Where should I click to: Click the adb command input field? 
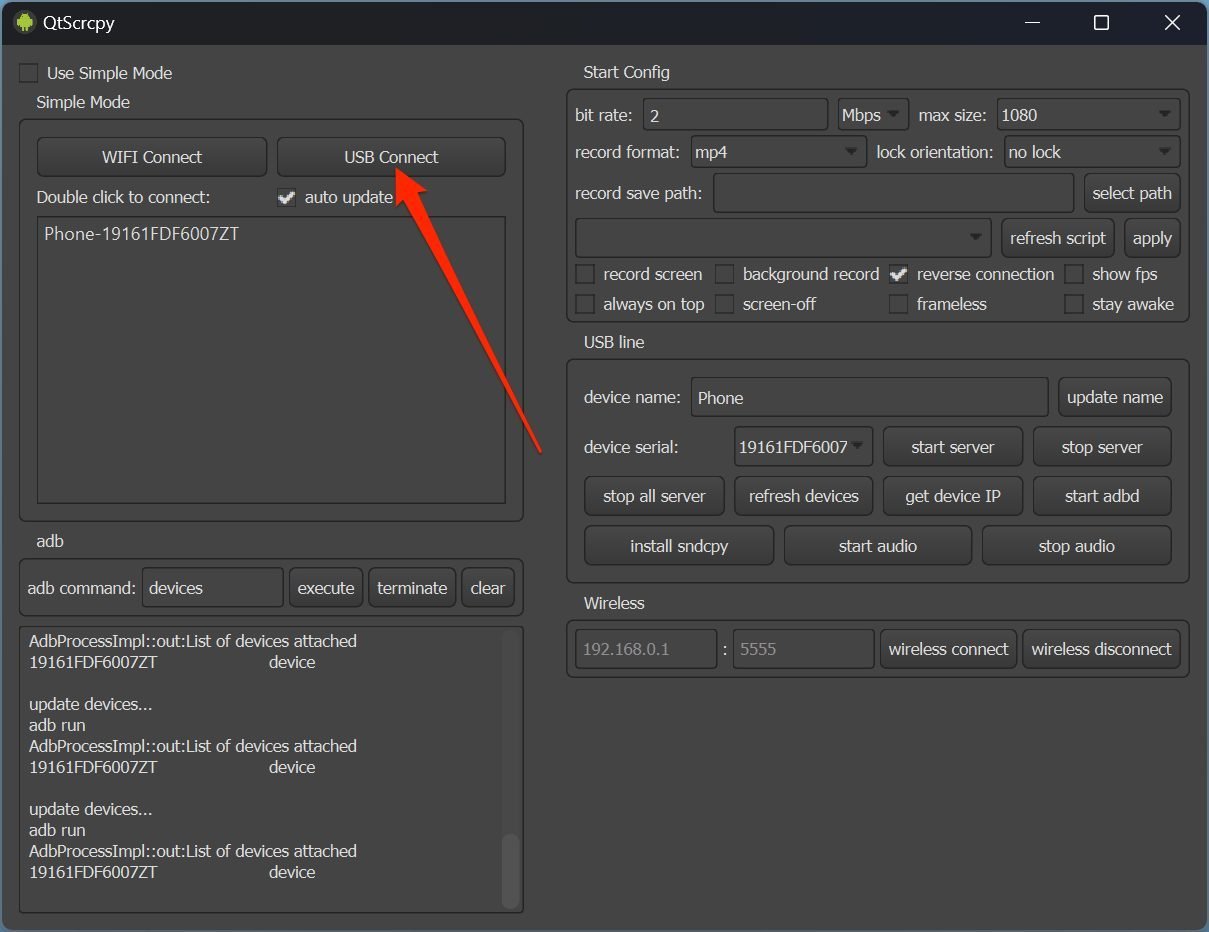click(213, 588)
